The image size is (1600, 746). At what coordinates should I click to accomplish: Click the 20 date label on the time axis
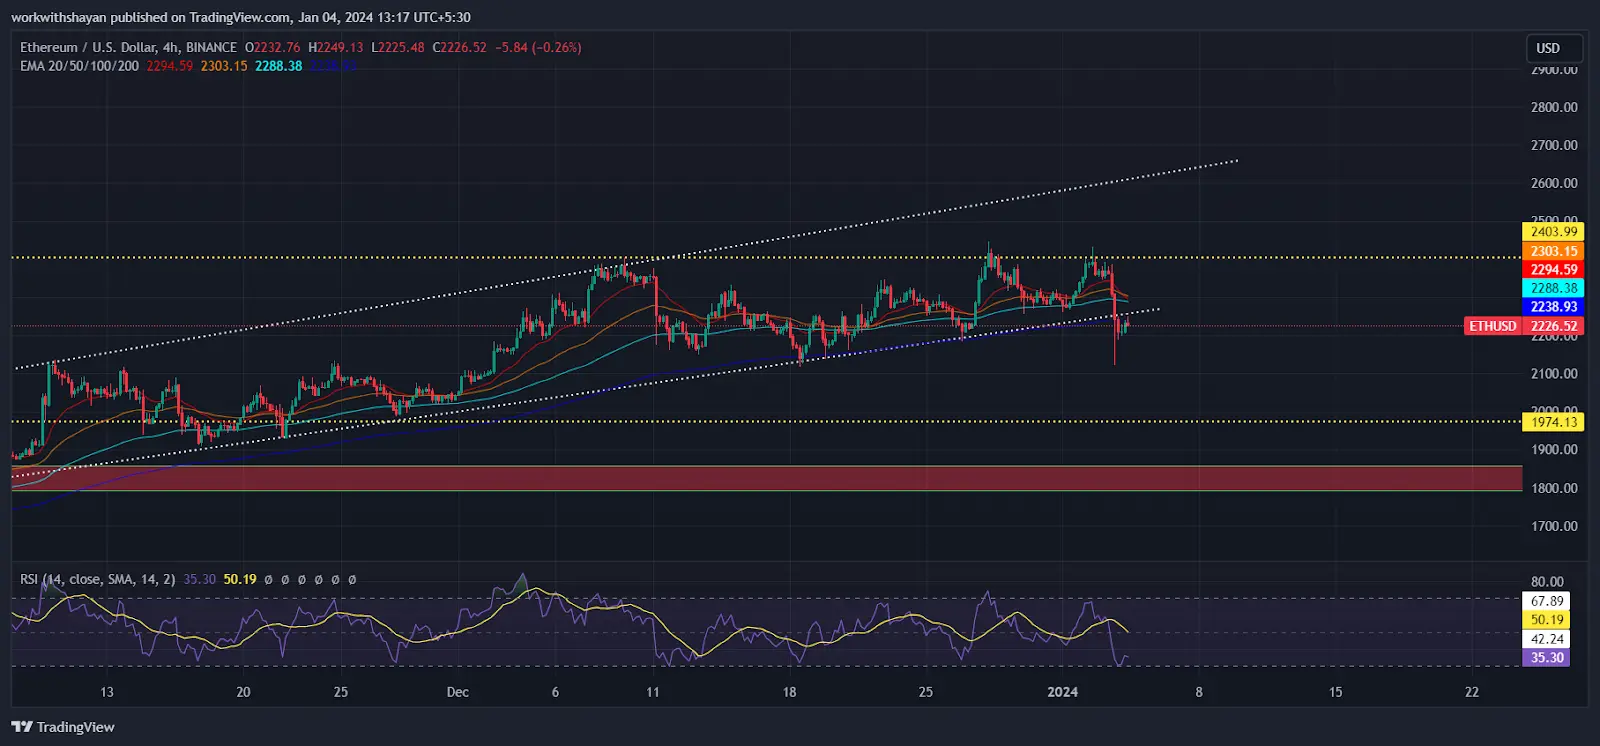[243, 692]
